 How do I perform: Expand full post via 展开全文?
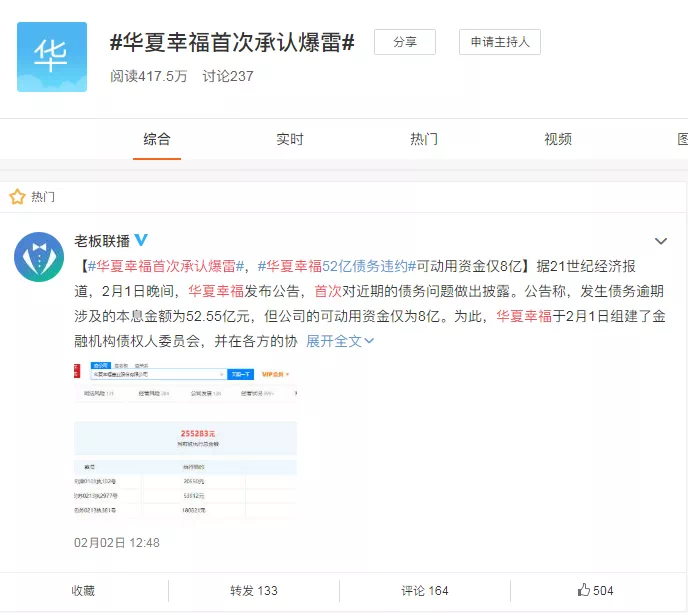[340, 341]
